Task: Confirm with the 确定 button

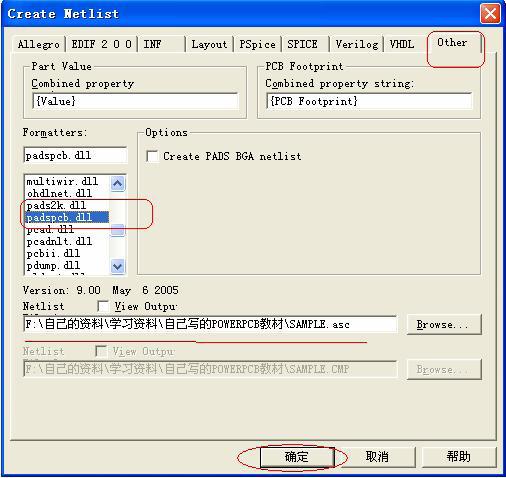Action: click(x=297, y=456)
